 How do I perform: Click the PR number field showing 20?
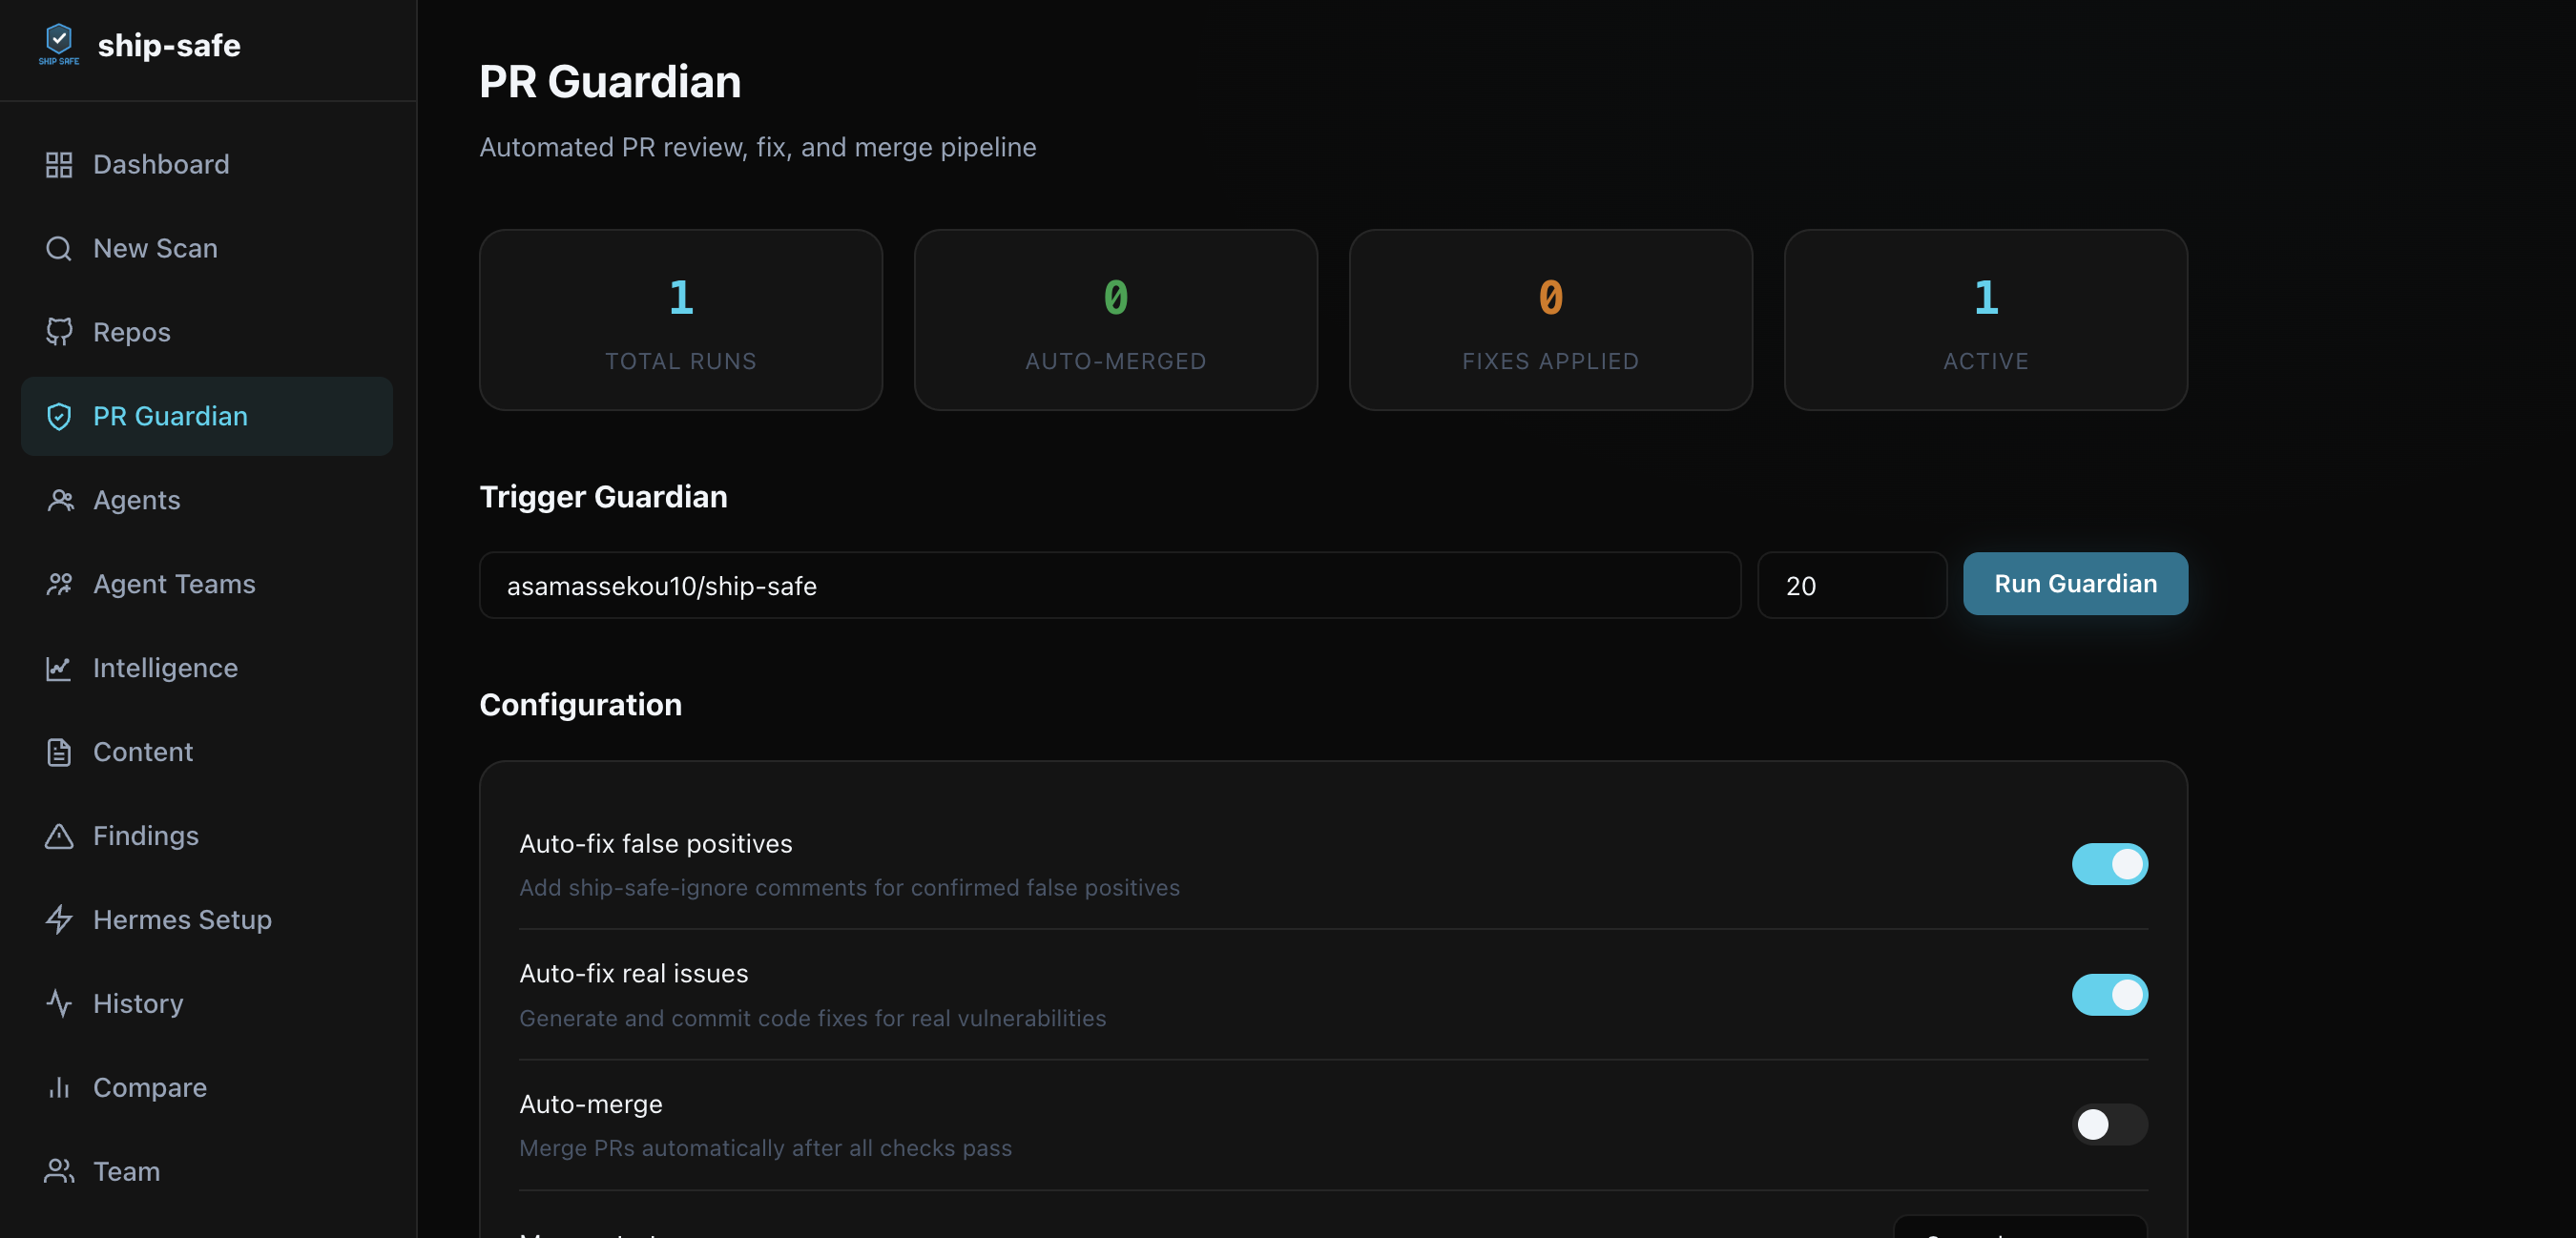click(1852, 585)
